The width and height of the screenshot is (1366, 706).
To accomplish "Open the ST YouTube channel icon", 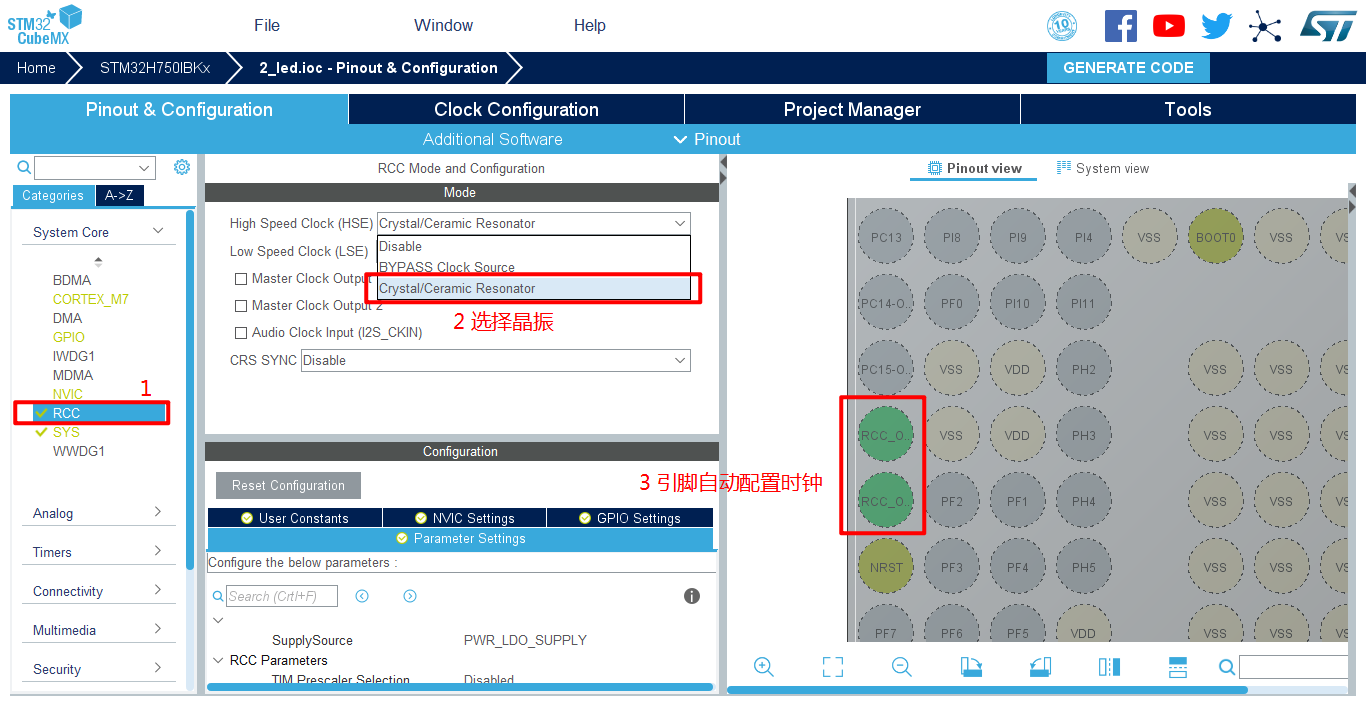I will [x=1168, y=26].
